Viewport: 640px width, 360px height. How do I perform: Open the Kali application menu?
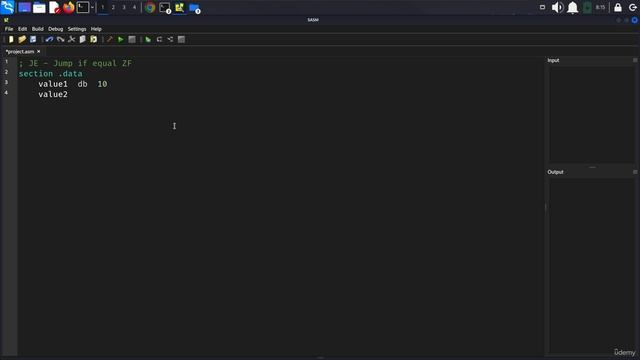[7, 7]
